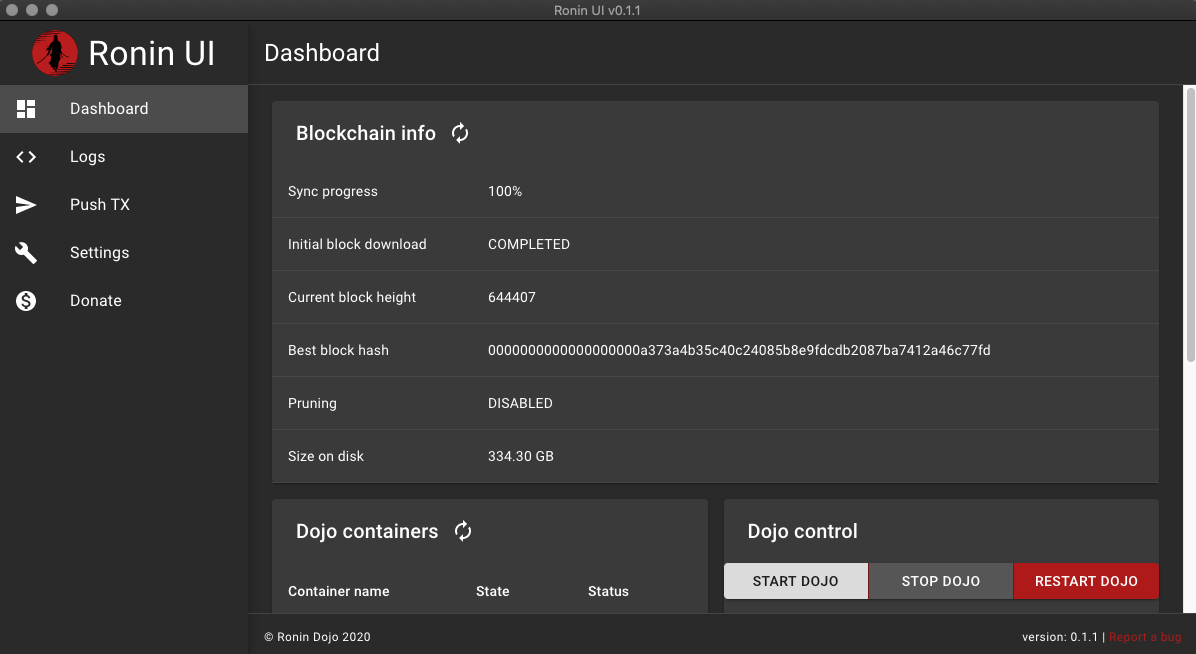Select the best block hash value
1196x654 pixels.
coord(739,350)
